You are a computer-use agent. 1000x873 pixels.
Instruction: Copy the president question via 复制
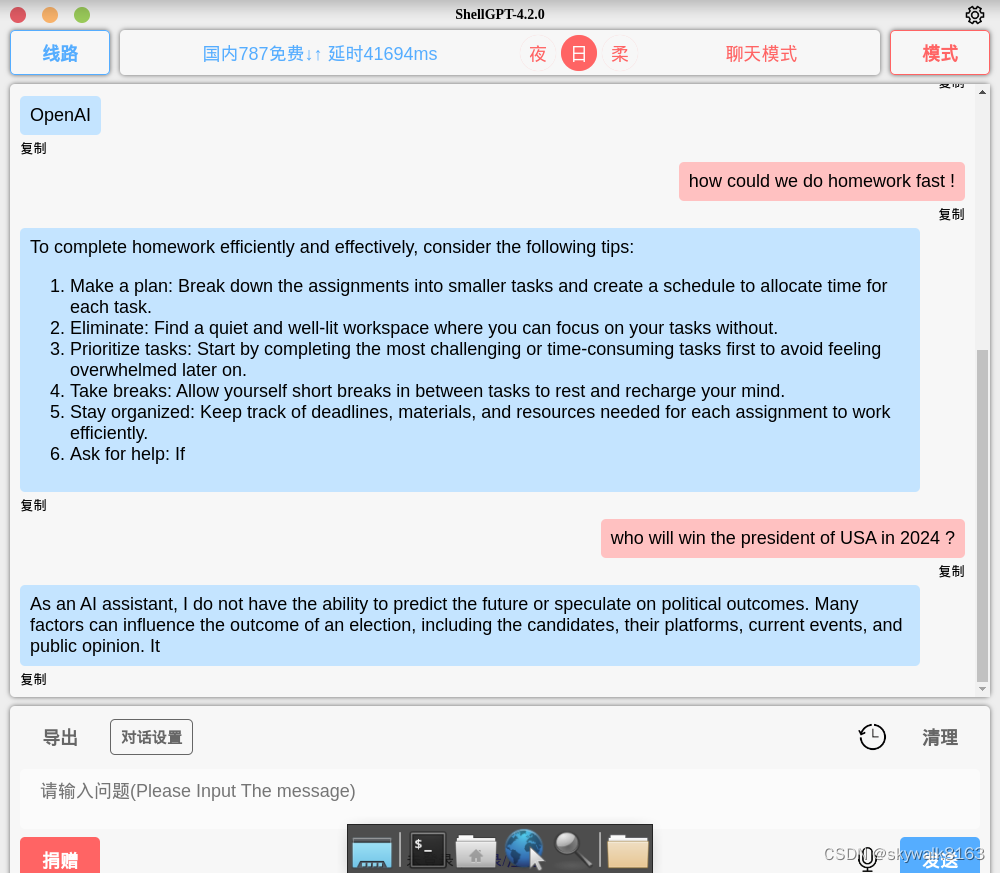click(x=951, y=571)
